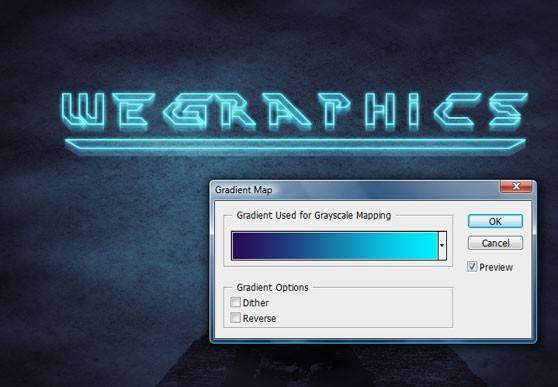Confirm the Gradient Map with OK
Image resolution: width=558 pixels, height=387 pixels.
[495, 221]
